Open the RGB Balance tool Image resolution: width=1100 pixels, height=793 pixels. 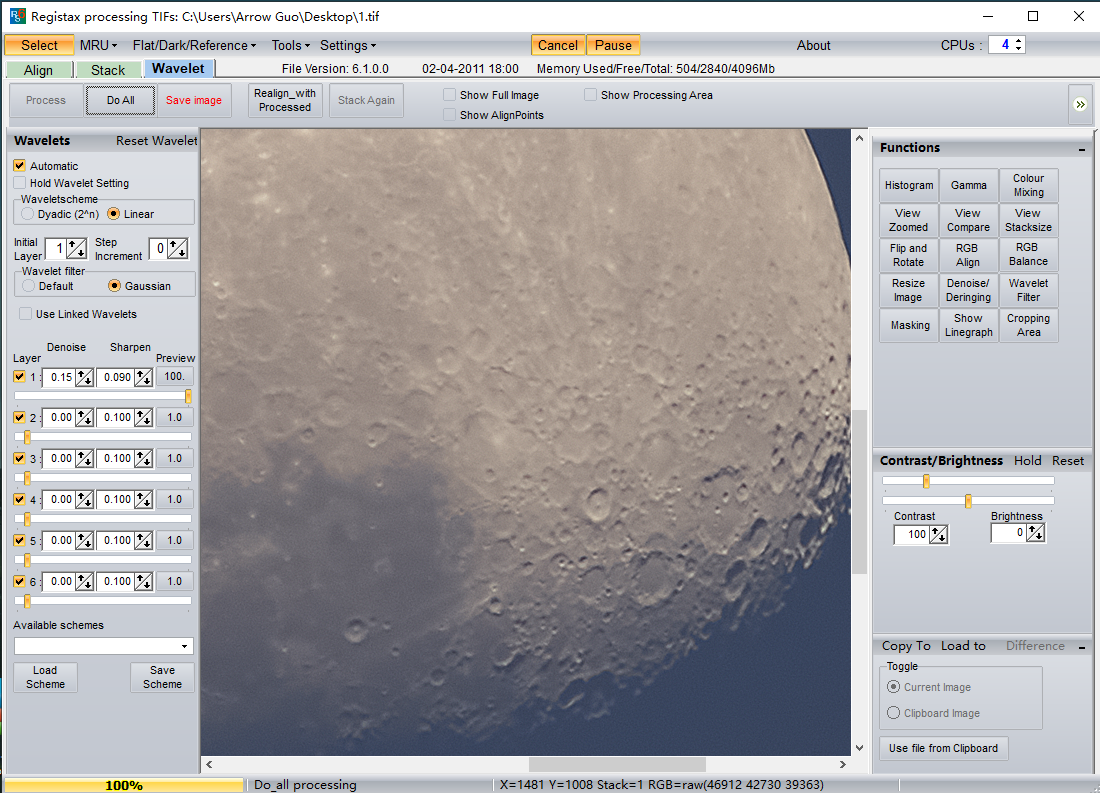click(x=1028, y=255)
